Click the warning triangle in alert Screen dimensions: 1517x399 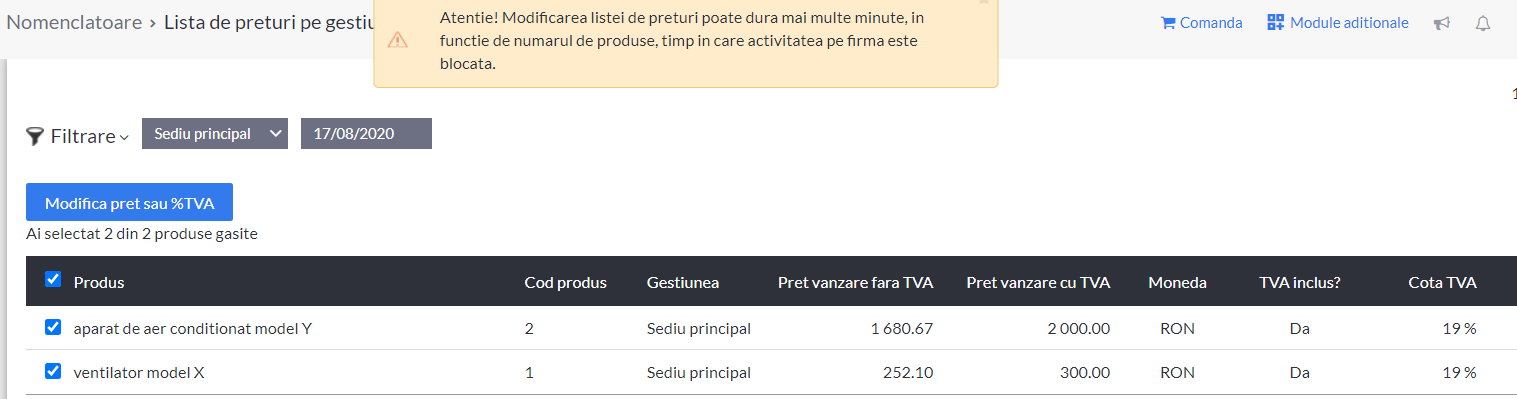(x=397, y=41)
